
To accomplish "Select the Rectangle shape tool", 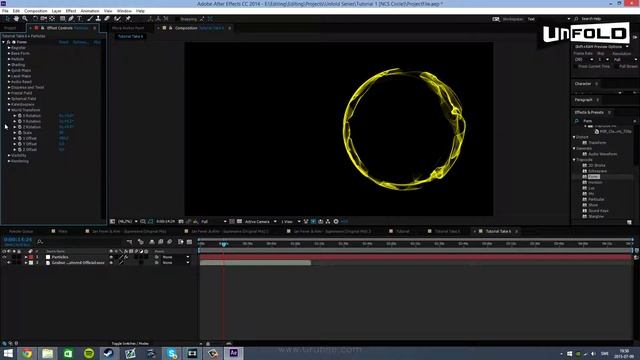I will (x=62, y=19).
